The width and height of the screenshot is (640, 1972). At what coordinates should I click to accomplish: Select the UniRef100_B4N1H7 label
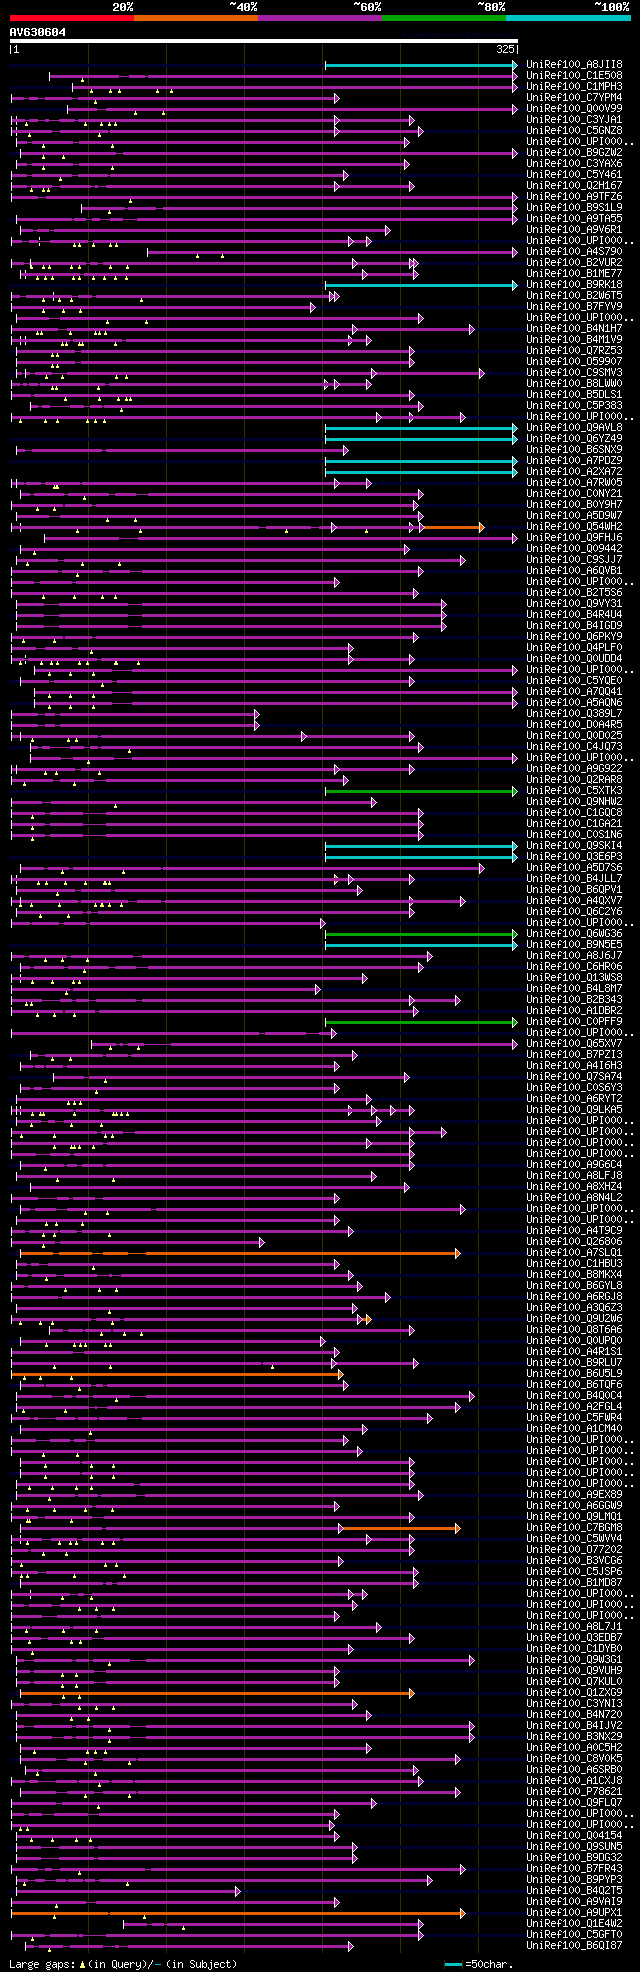[x=574, y=328]
